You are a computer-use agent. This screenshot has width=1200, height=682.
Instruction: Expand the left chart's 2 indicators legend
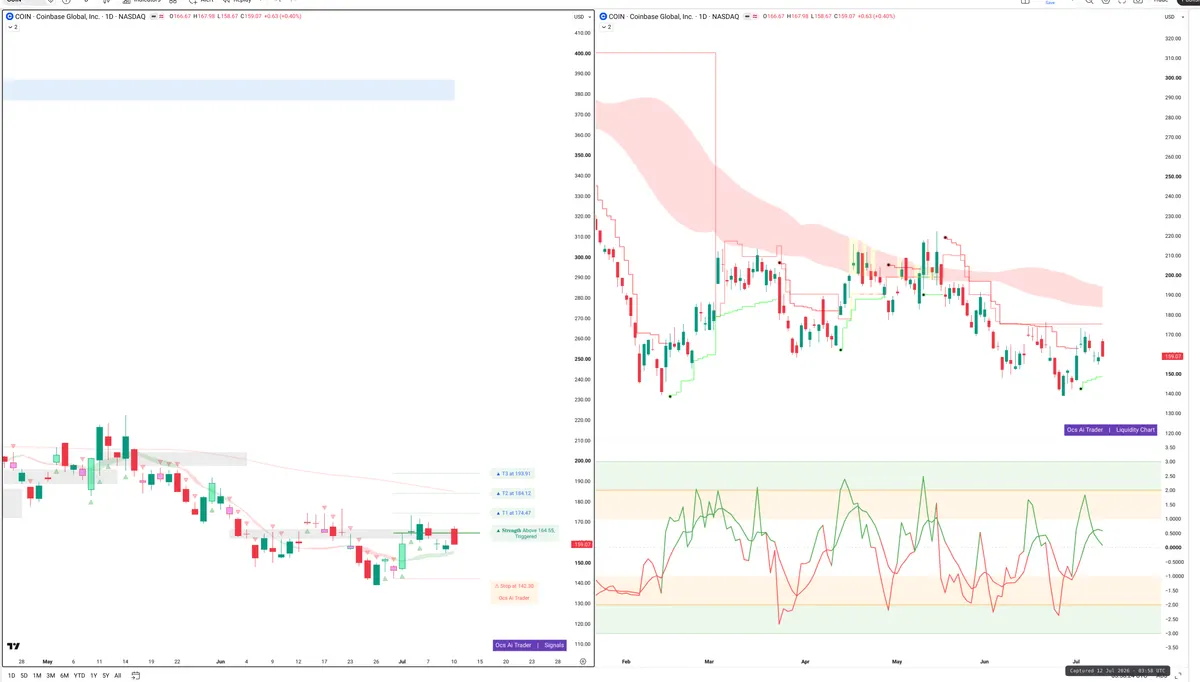point(13,27)
